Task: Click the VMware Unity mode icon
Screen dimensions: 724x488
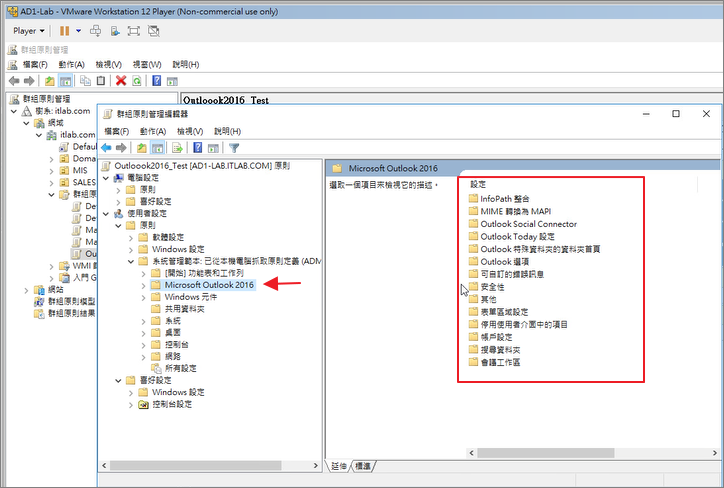Action: (x=153, y=31)
